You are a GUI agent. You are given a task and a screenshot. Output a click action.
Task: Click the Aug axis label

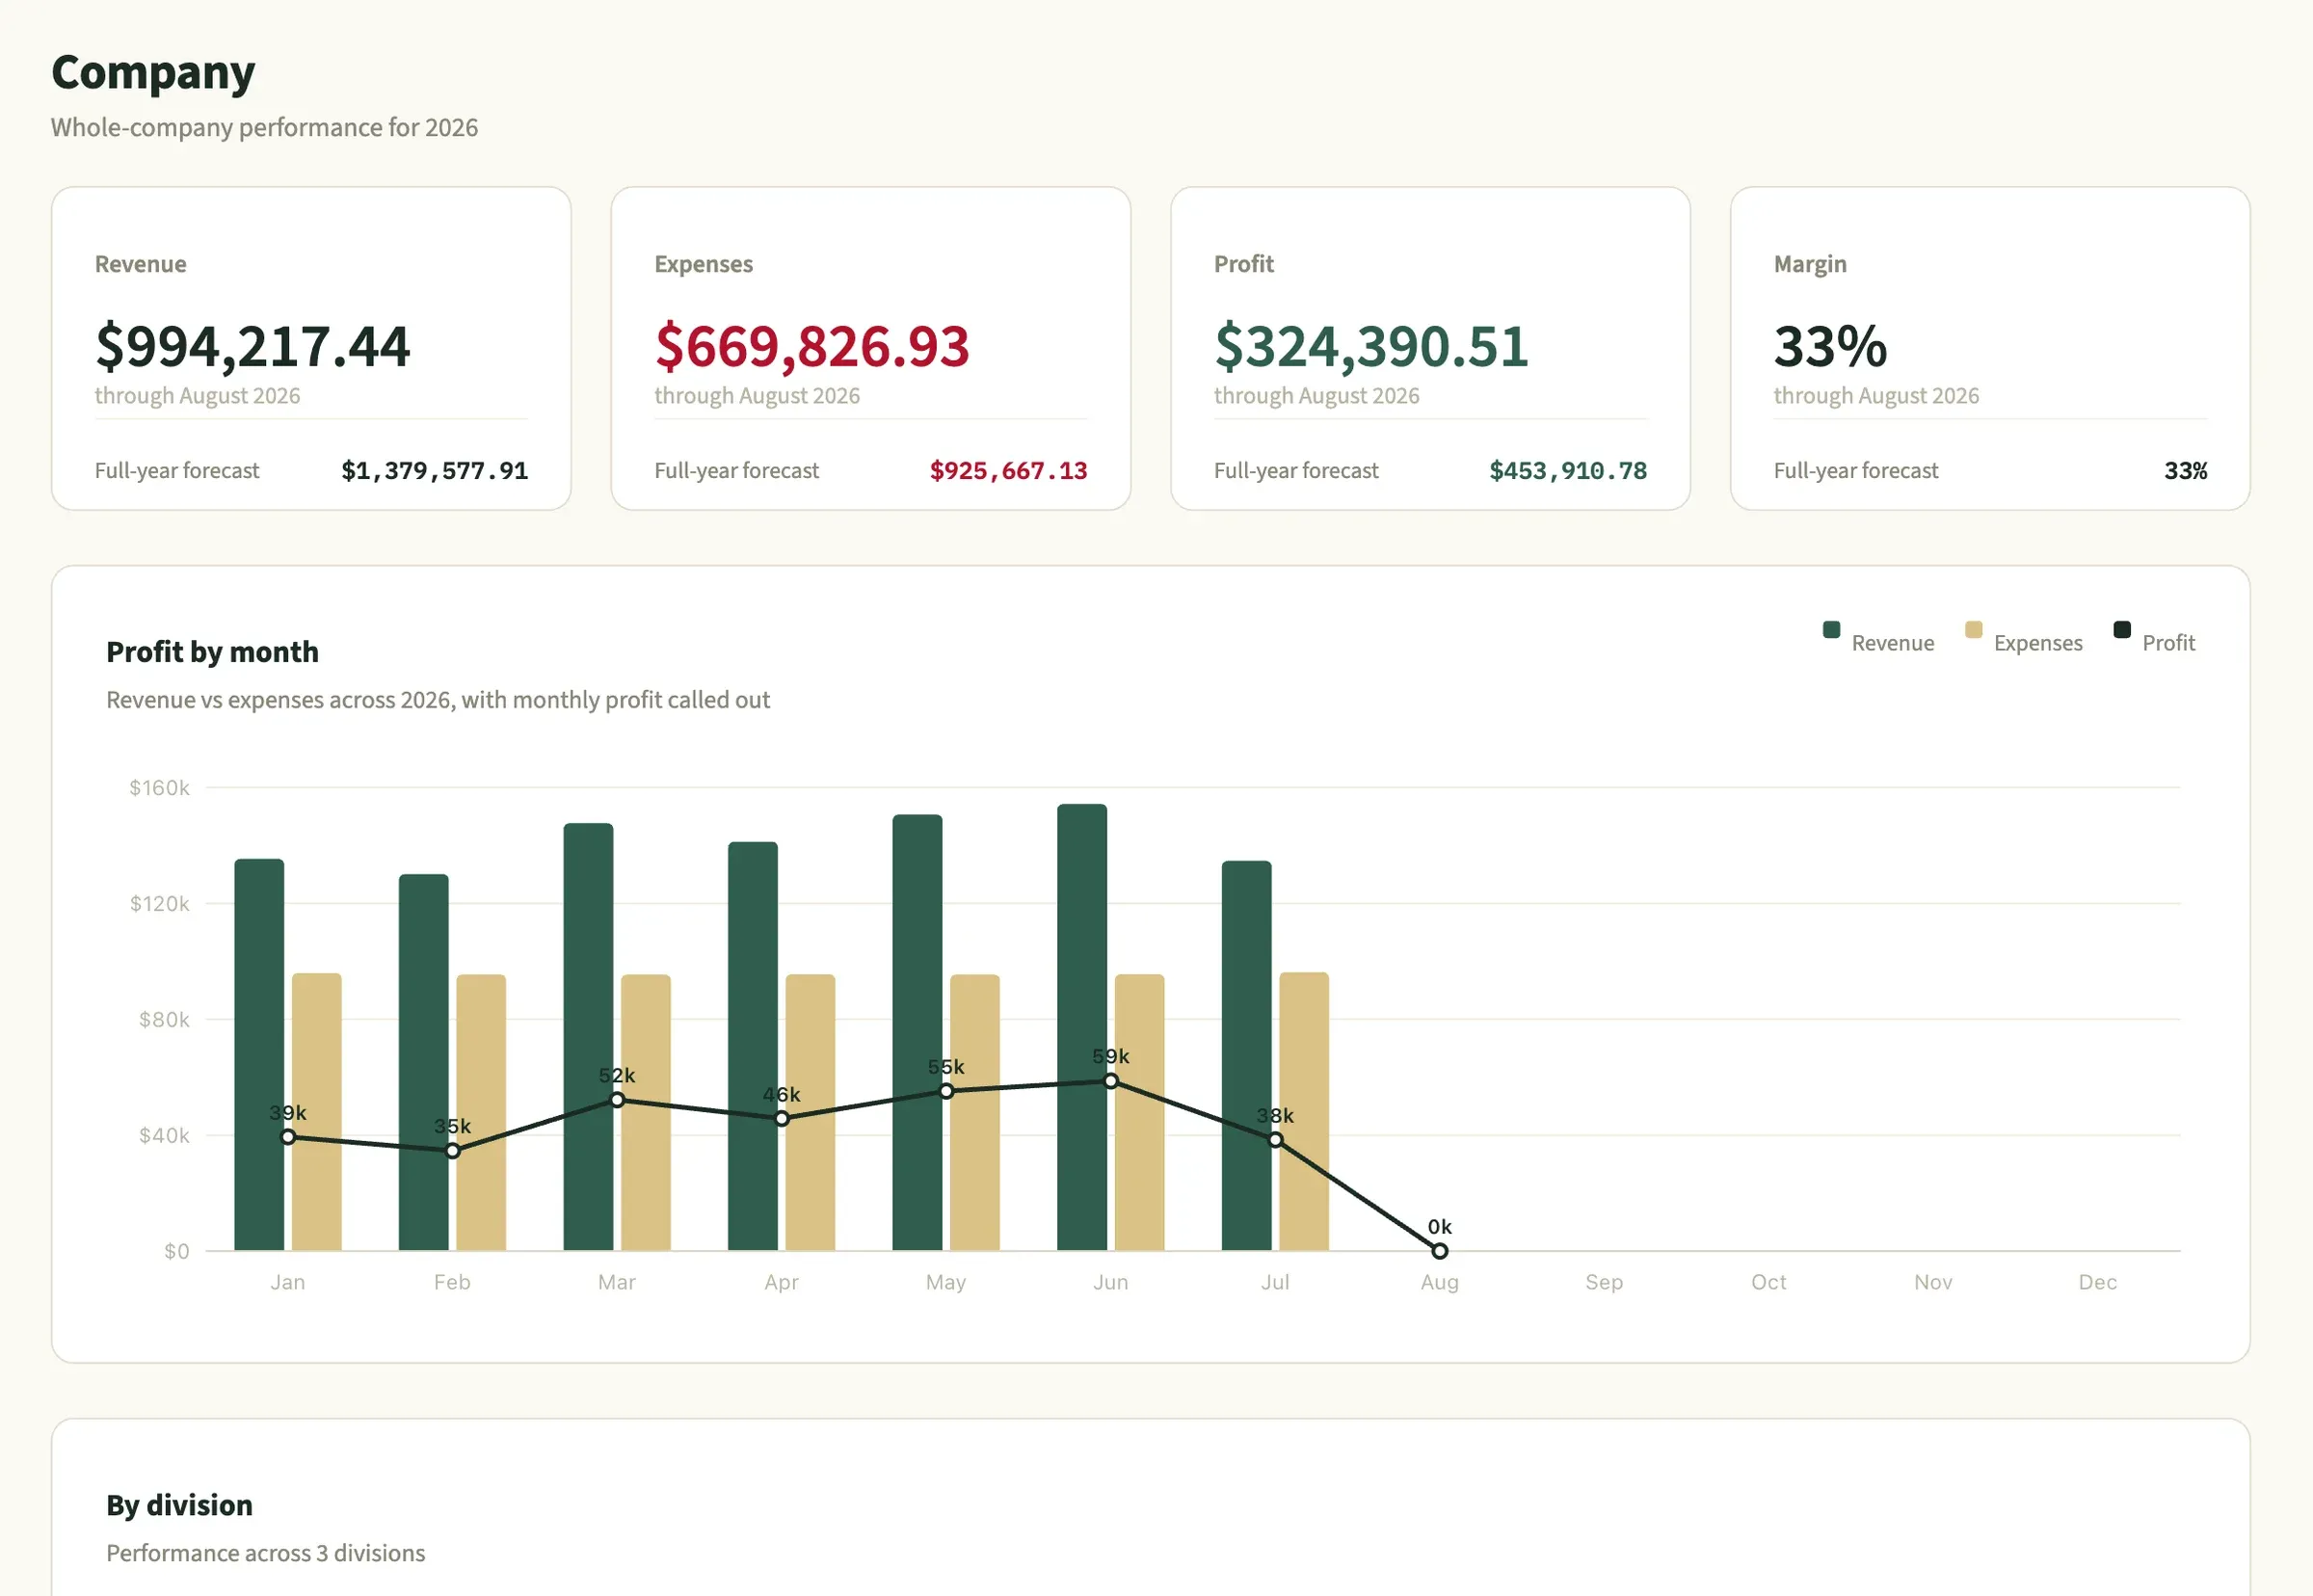click(1439, 1281)
